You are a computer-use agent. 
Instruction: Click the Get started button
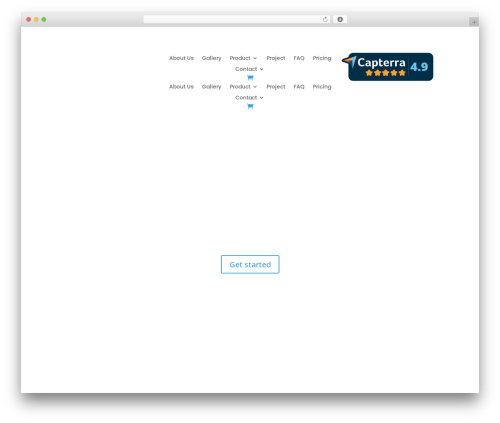click(x=250, y=264)
